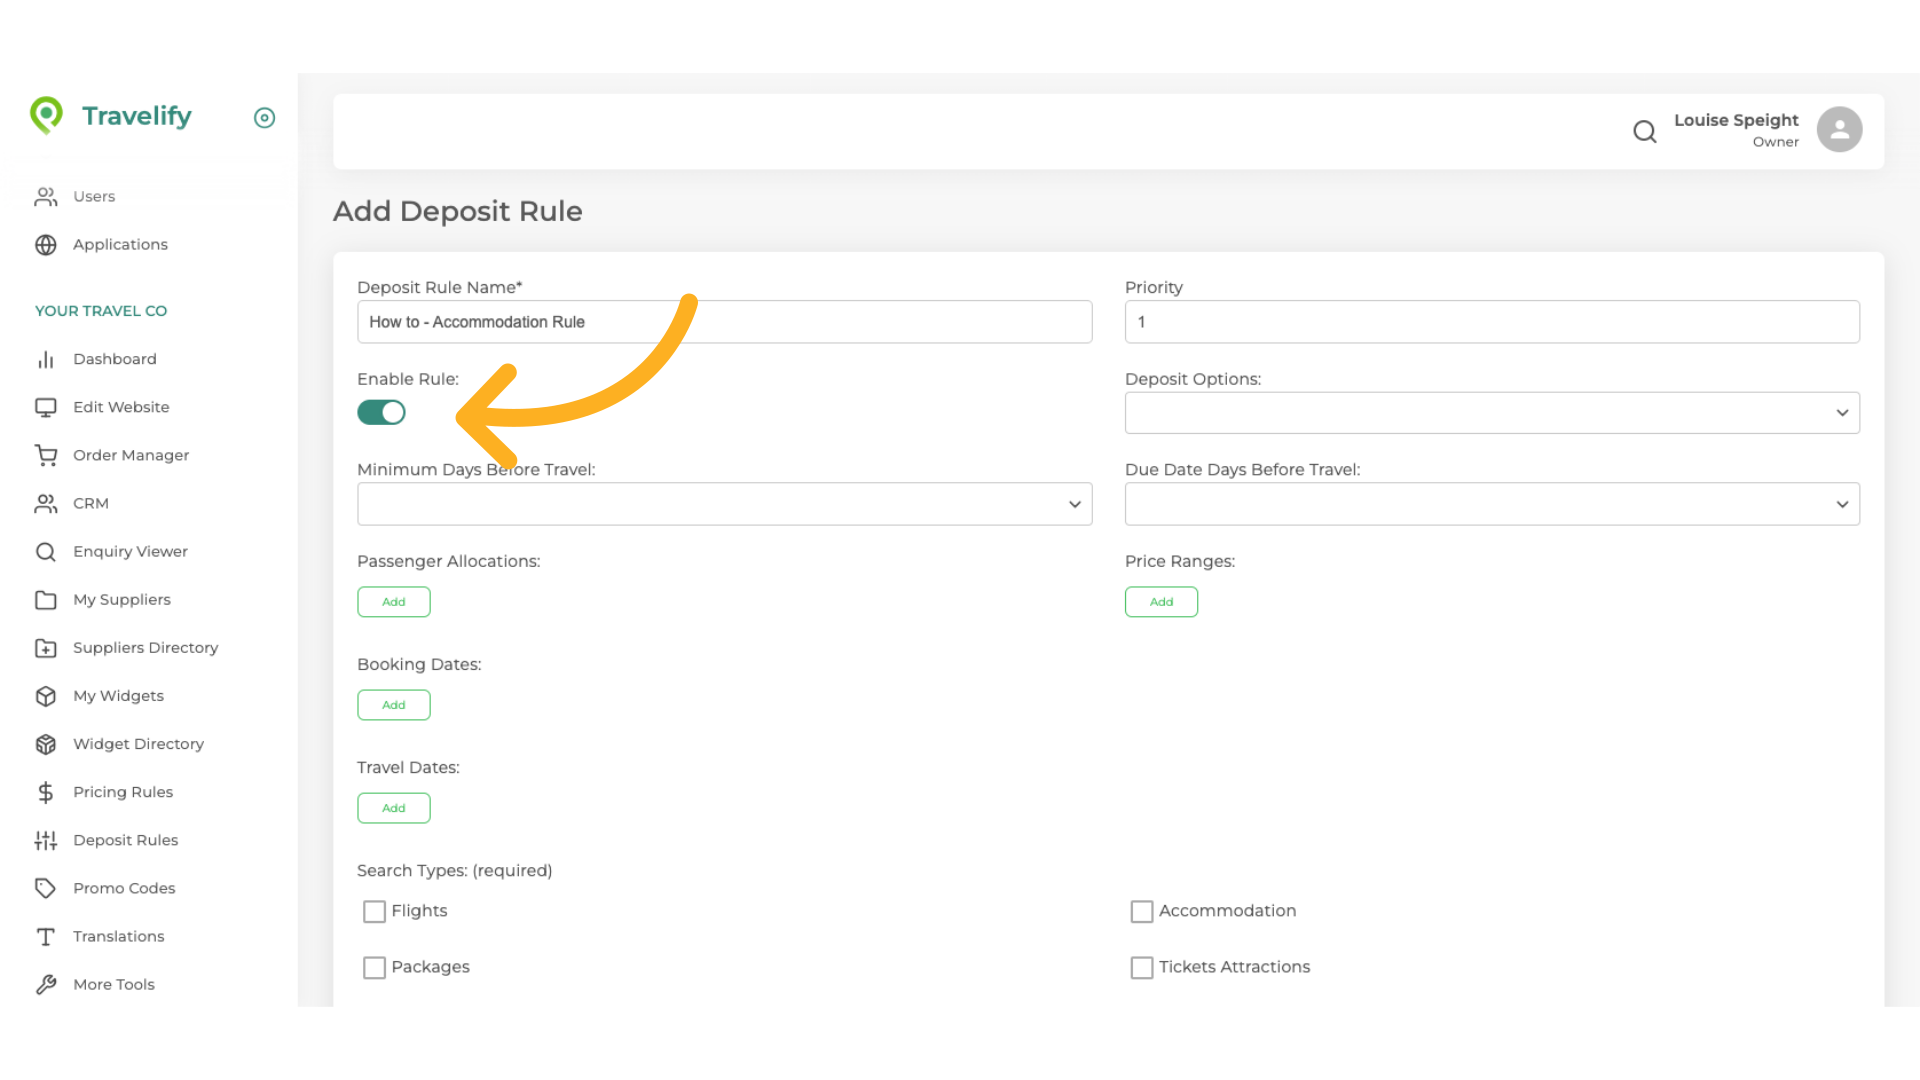
Task: Add a Passenger Allocation
Action: 394,602
